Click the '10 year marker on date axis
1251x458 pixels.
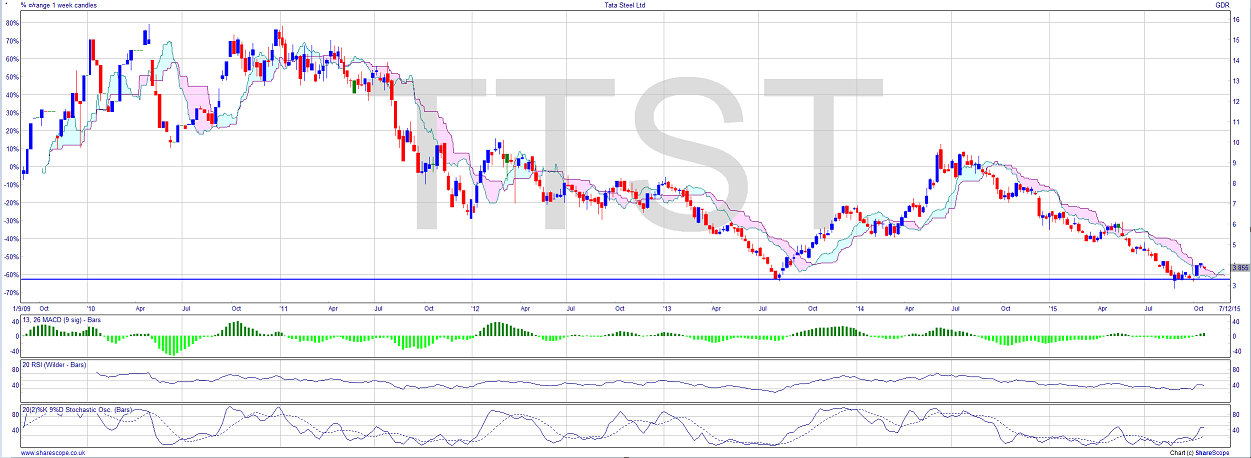pyautogui.click(x=89, y=309)
